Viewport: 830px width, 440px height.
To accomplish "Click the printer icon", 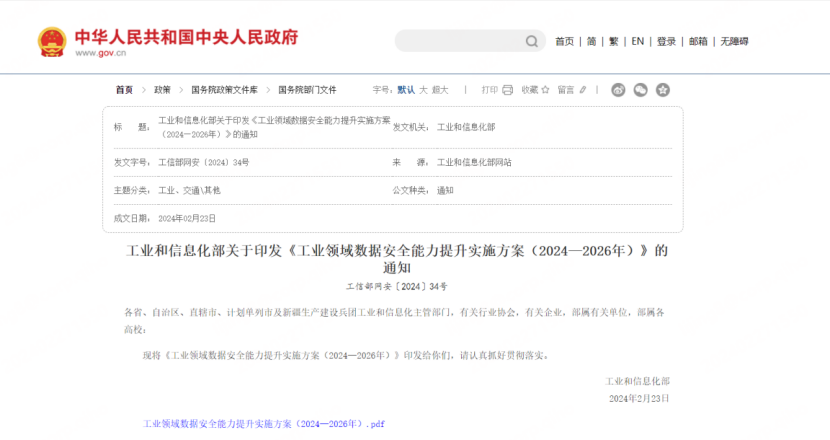I will [x=507, y=90].
